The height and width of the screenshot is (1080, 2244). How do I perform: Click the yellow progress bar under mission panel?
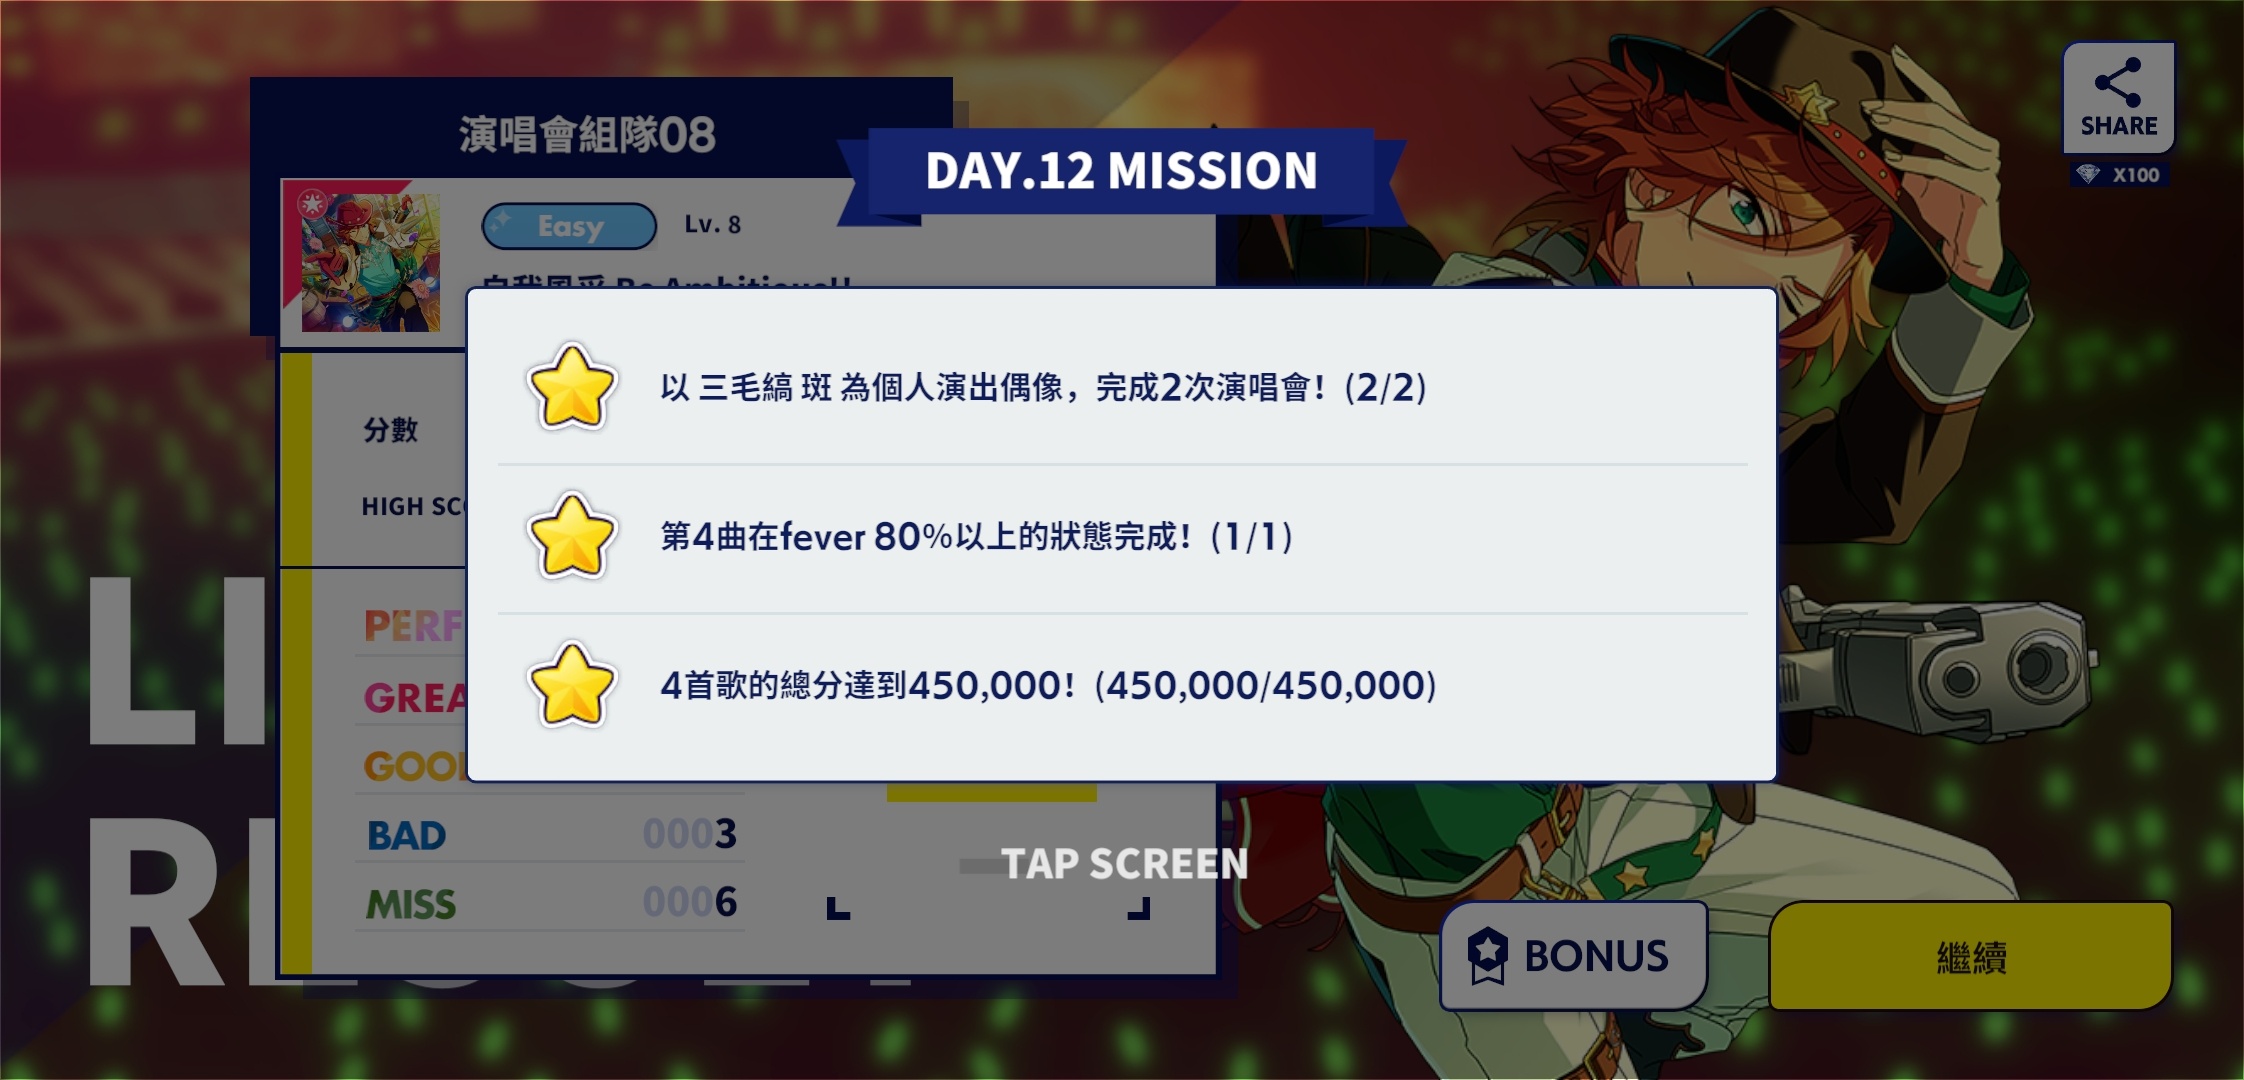click(992, 792)
